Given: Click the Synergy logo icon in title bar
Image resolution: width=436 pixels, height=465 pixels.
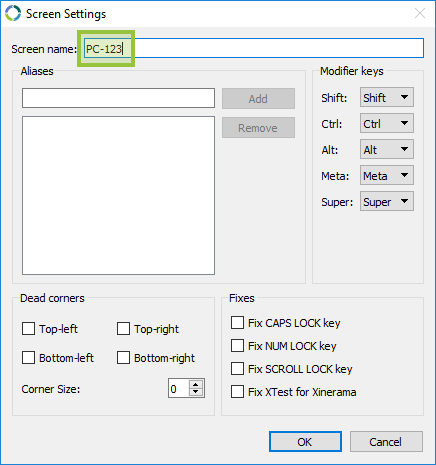Looking at the screenshot, I should click(13, 13).
